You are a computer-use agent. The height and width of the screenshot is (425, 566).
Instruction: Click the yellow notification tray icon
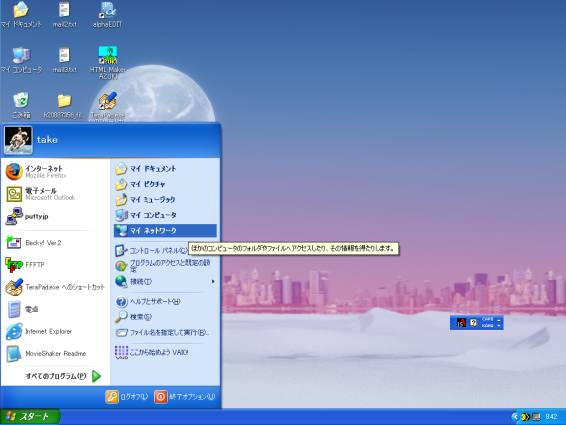point(525,417)
